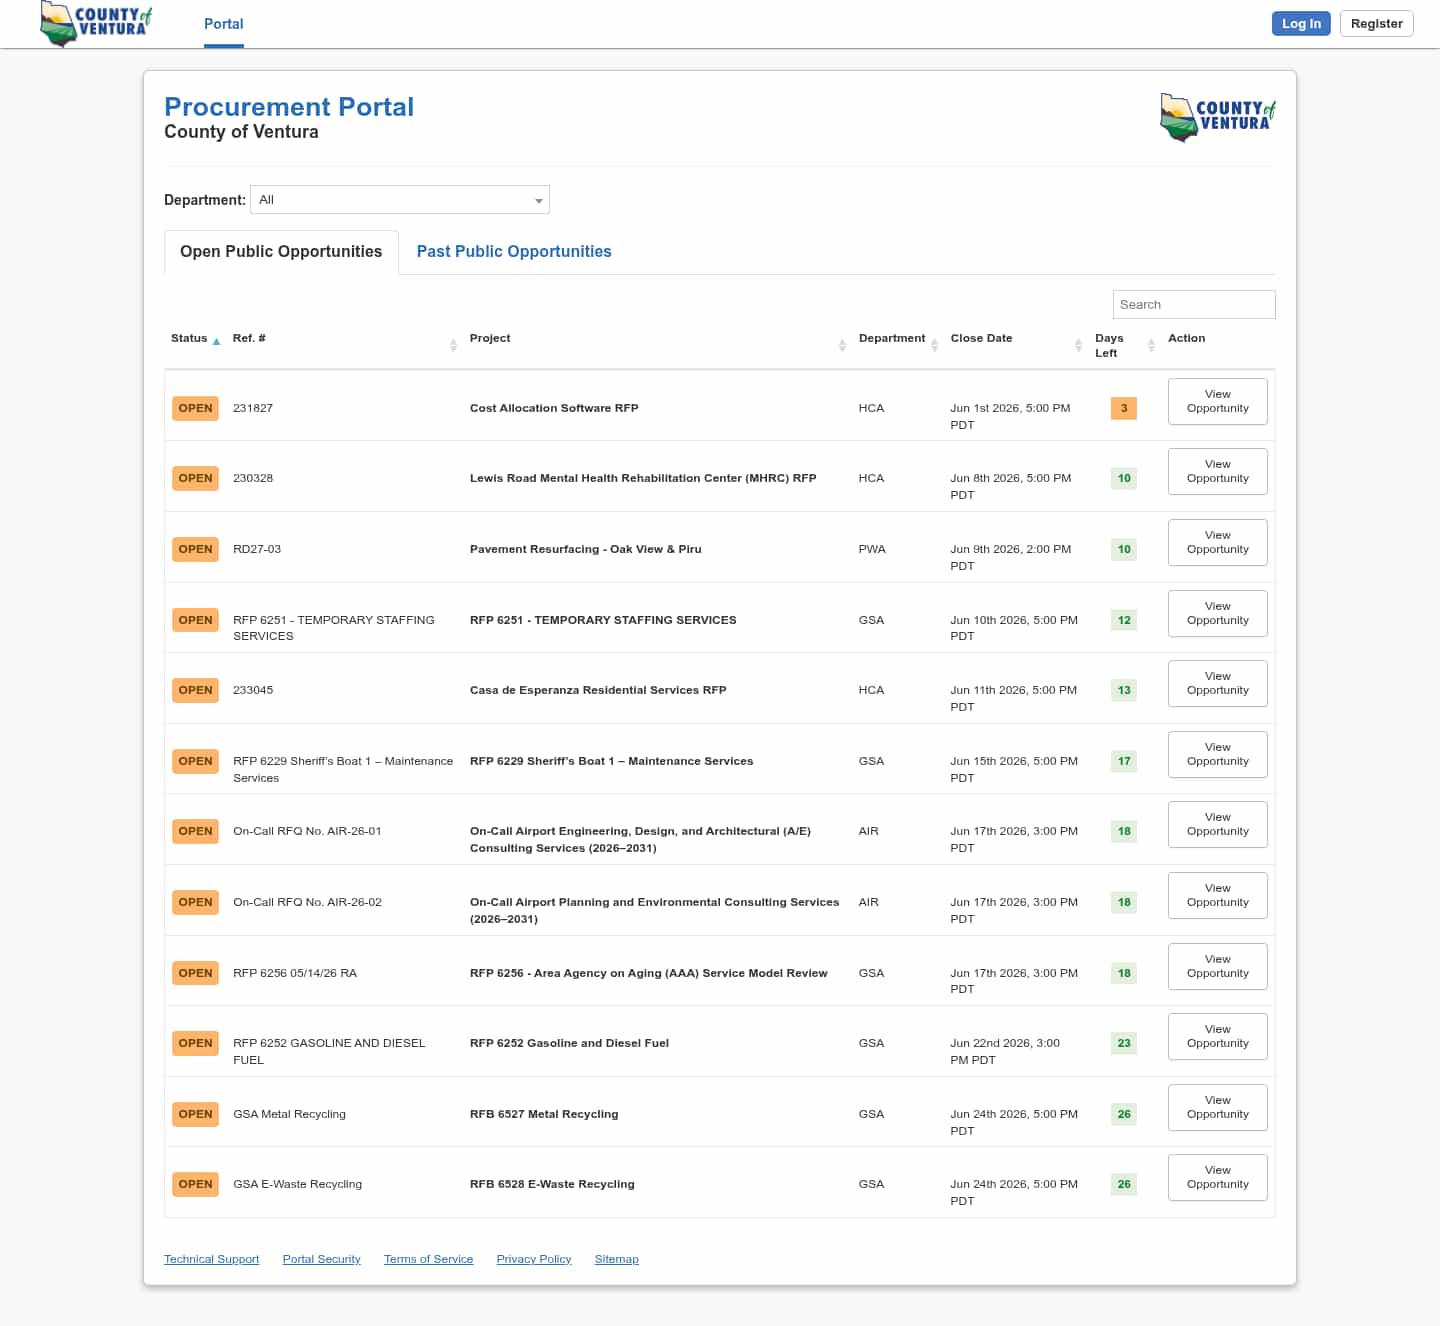
Task: Click Pavement Resurfacing - Oak View & Piru title
Action: pos(585,549)
